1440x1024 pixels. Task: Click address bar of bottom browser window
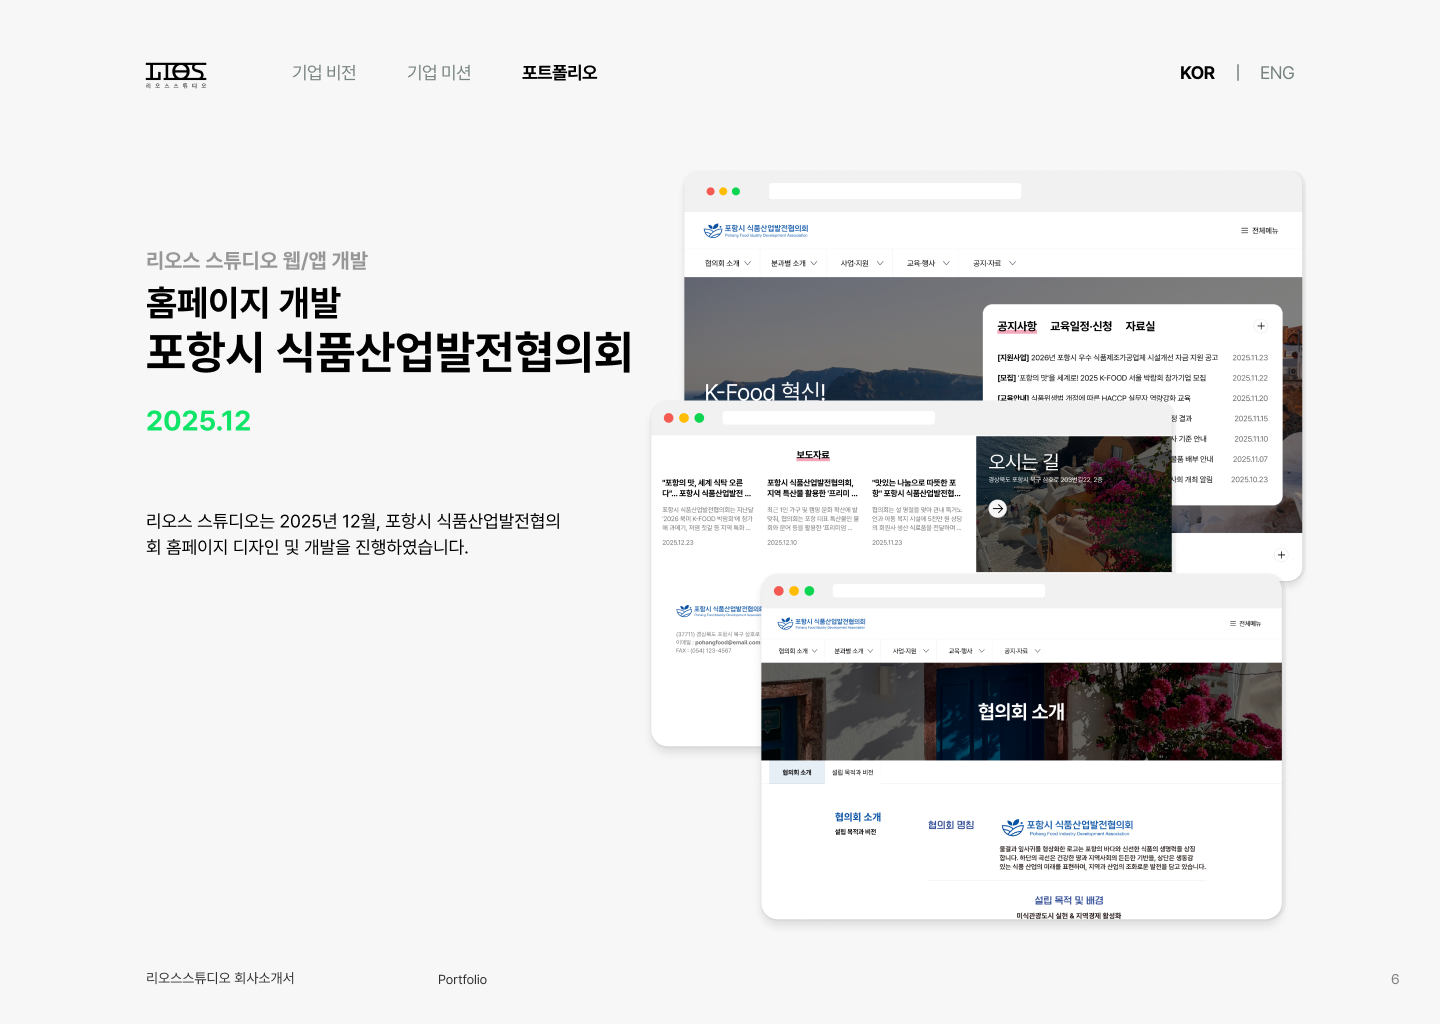click(x=938, y=591)
